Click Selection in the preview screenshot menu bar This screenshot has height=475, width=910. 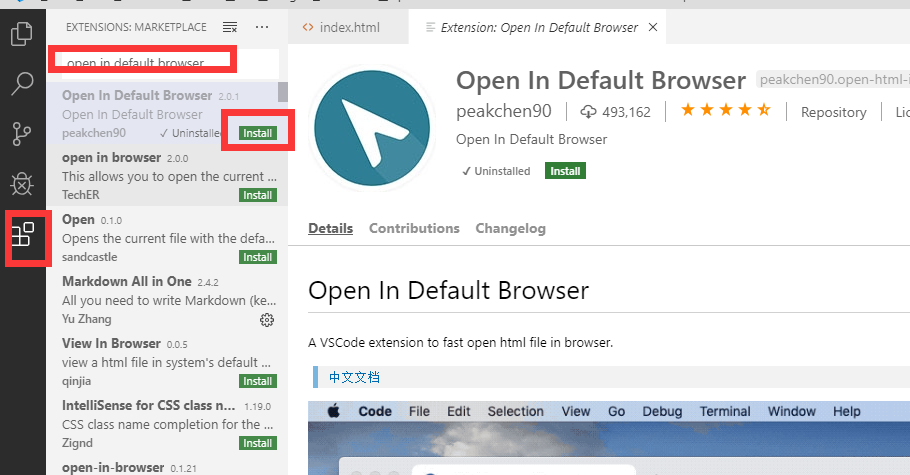[x=515, y=412]
